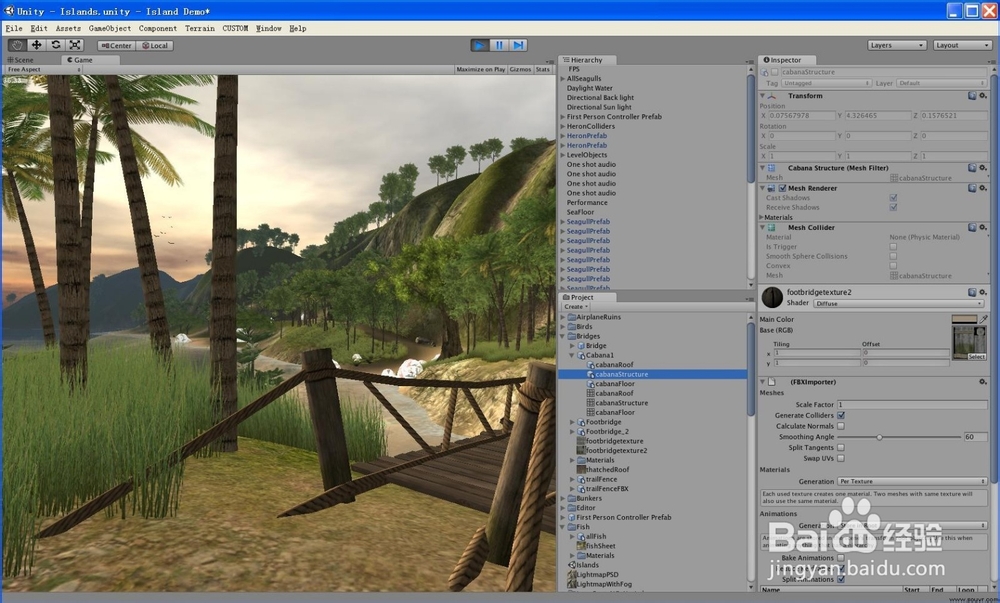Click the Pause button

pyautogui.click(x=499, y=45)
